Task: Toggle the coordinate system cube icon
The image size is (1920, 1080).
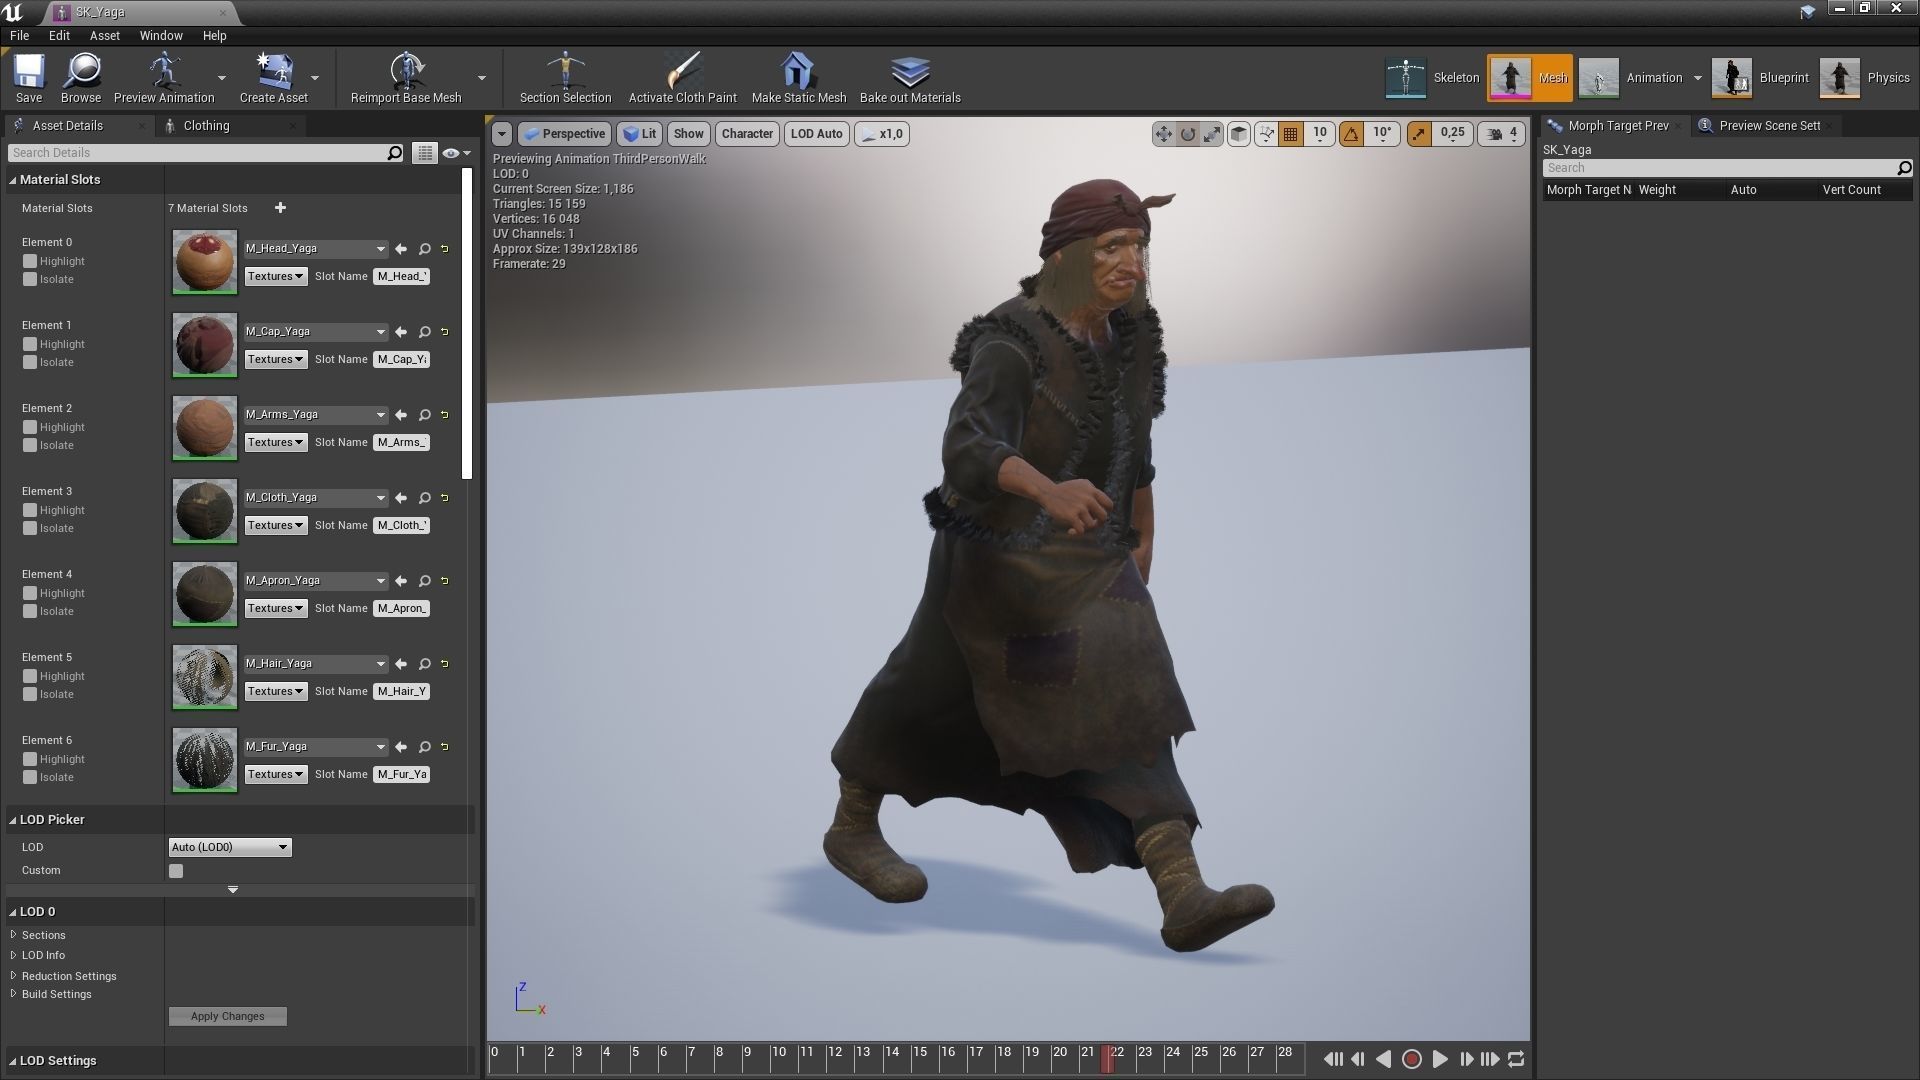Action: [1239, 134]
